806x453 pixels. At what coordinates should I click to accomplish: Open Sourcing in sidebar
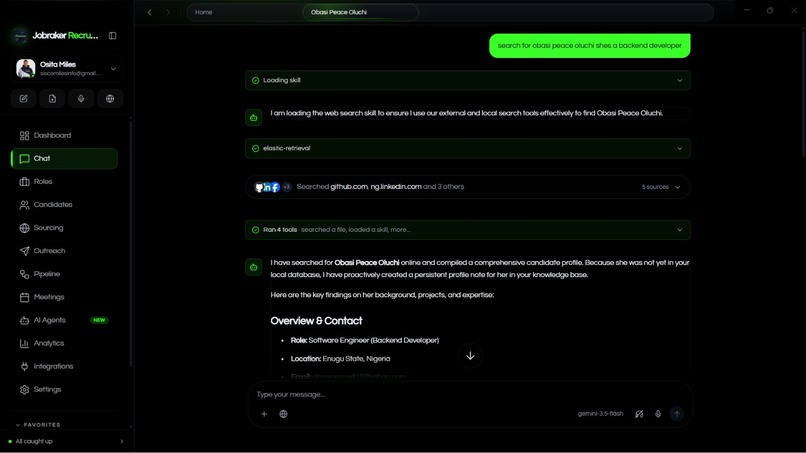point(64,228)
